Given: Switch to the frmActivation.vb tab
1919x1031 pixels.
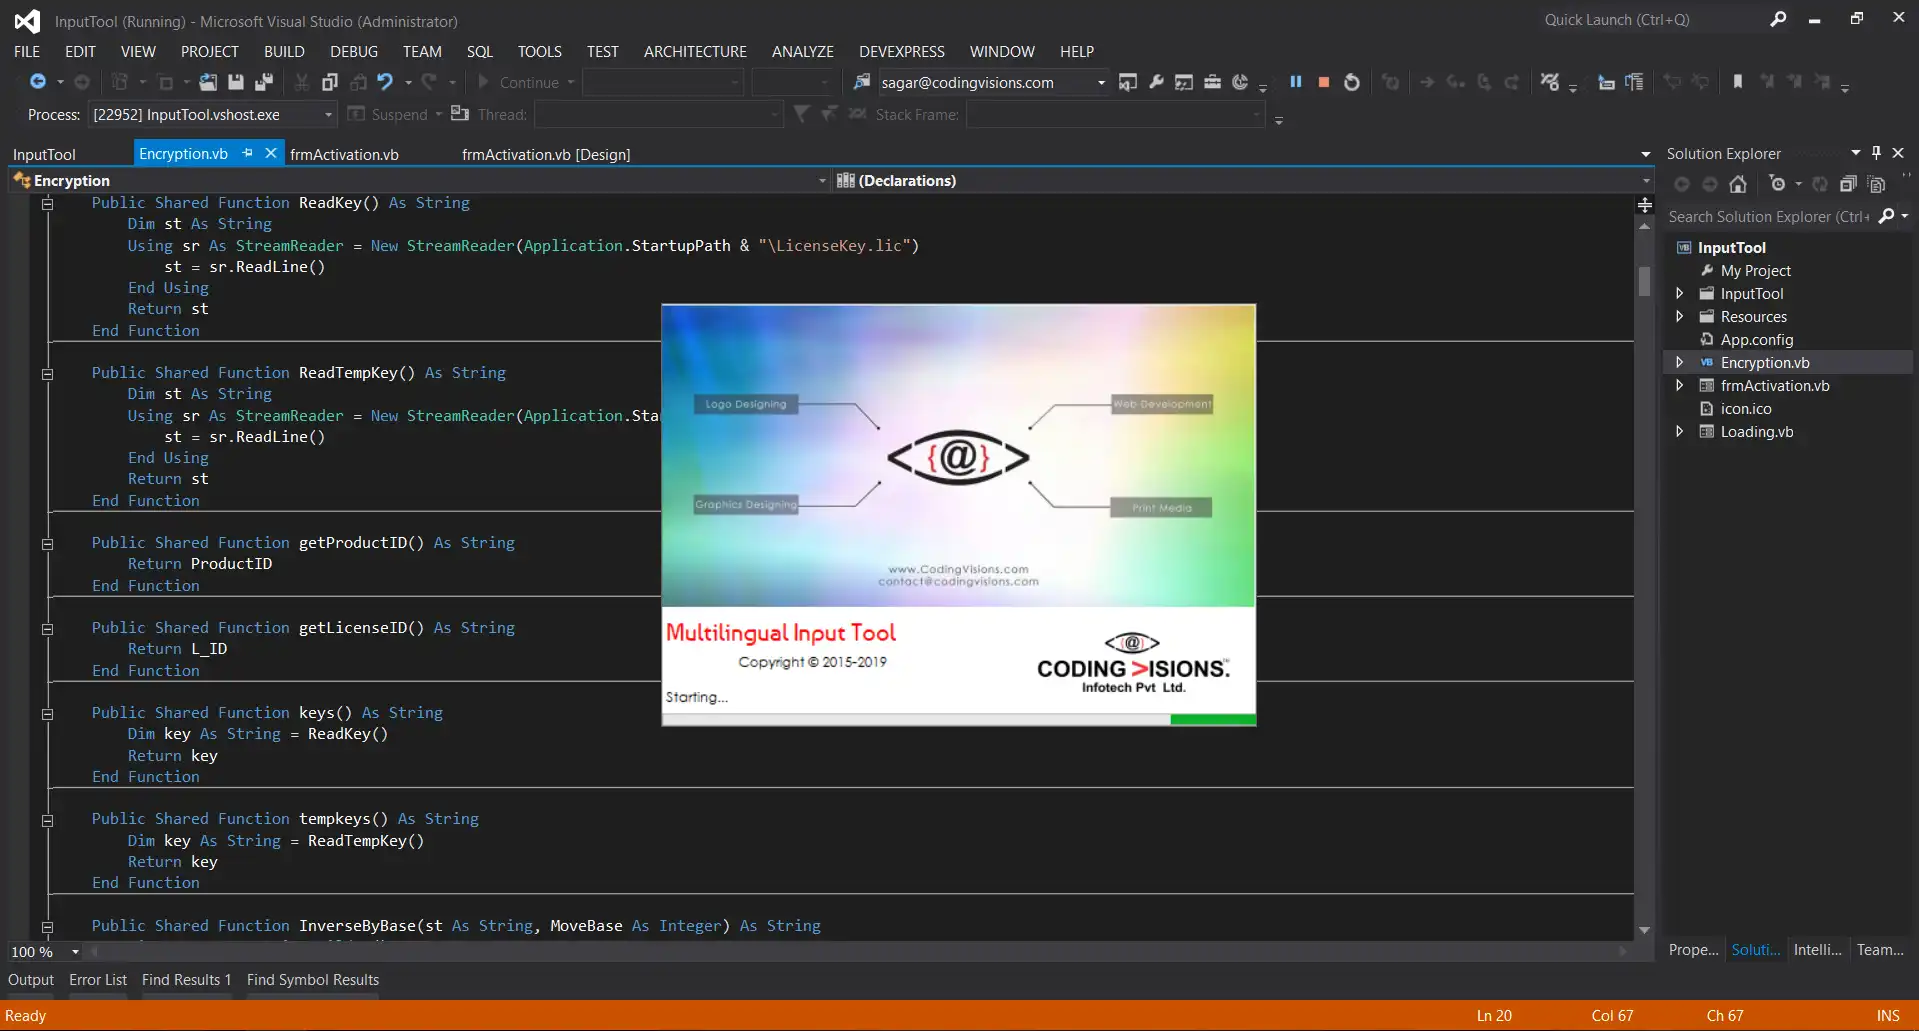Looking at the screenshot, I should pyautogui.click(x=344, y=154).
